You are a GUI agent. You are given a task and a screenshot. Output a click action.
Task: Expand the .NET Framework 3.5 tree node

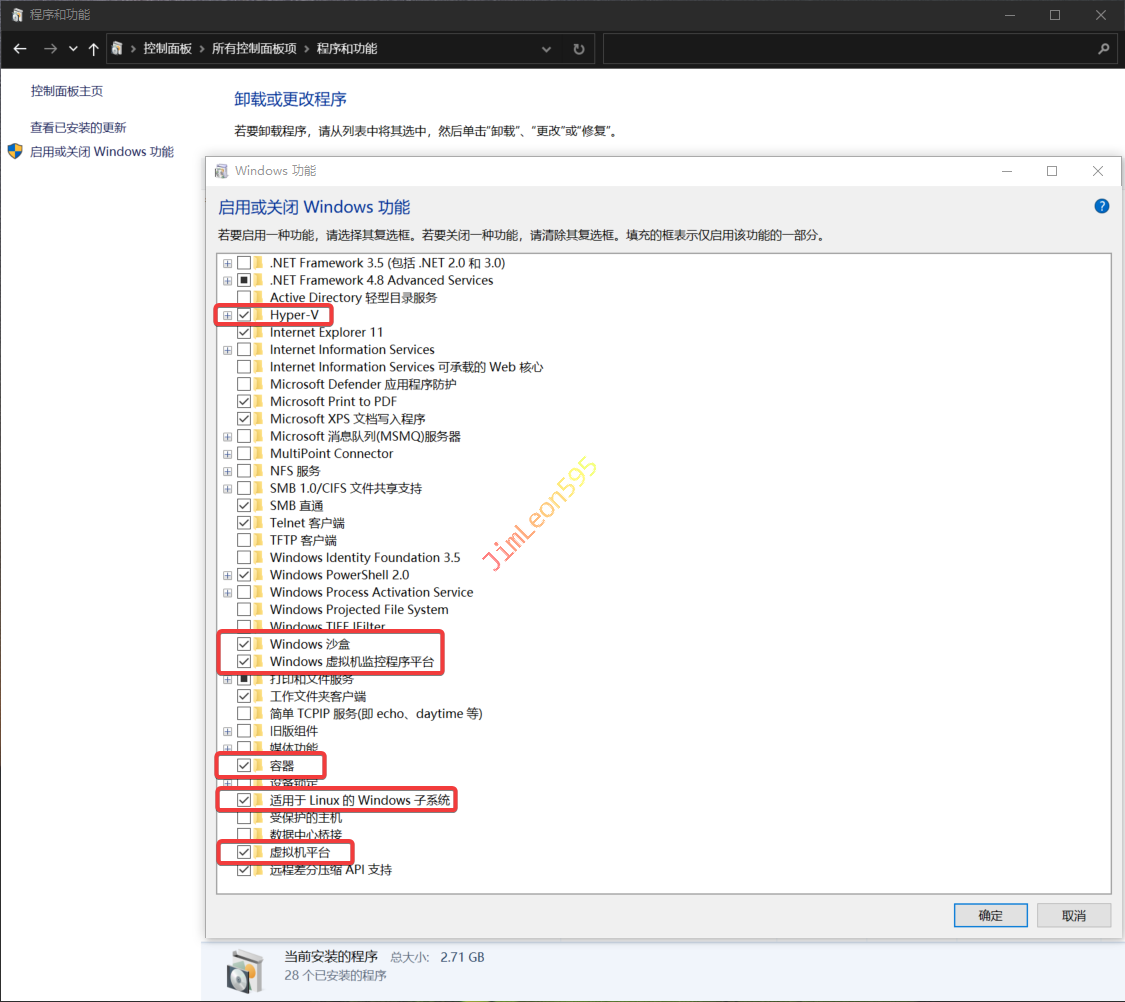click(x=228, y=263)
